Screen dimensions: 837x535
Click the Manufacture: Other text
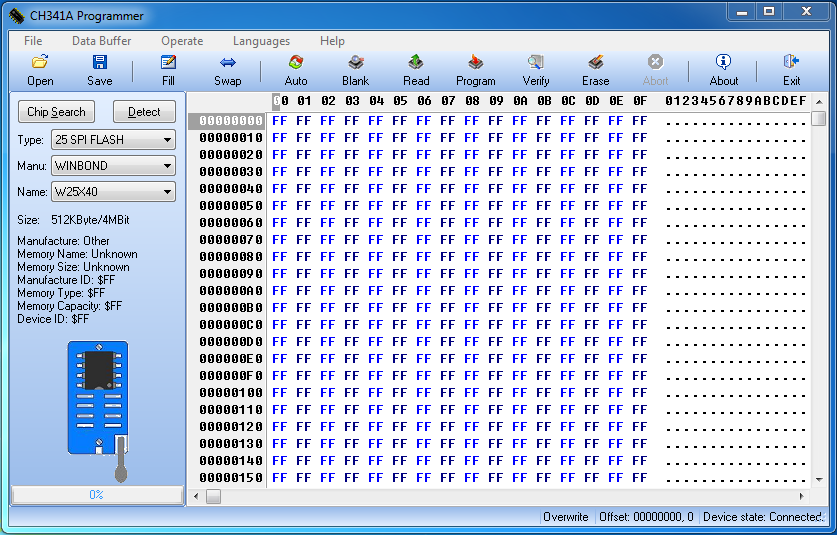[63, 241]
